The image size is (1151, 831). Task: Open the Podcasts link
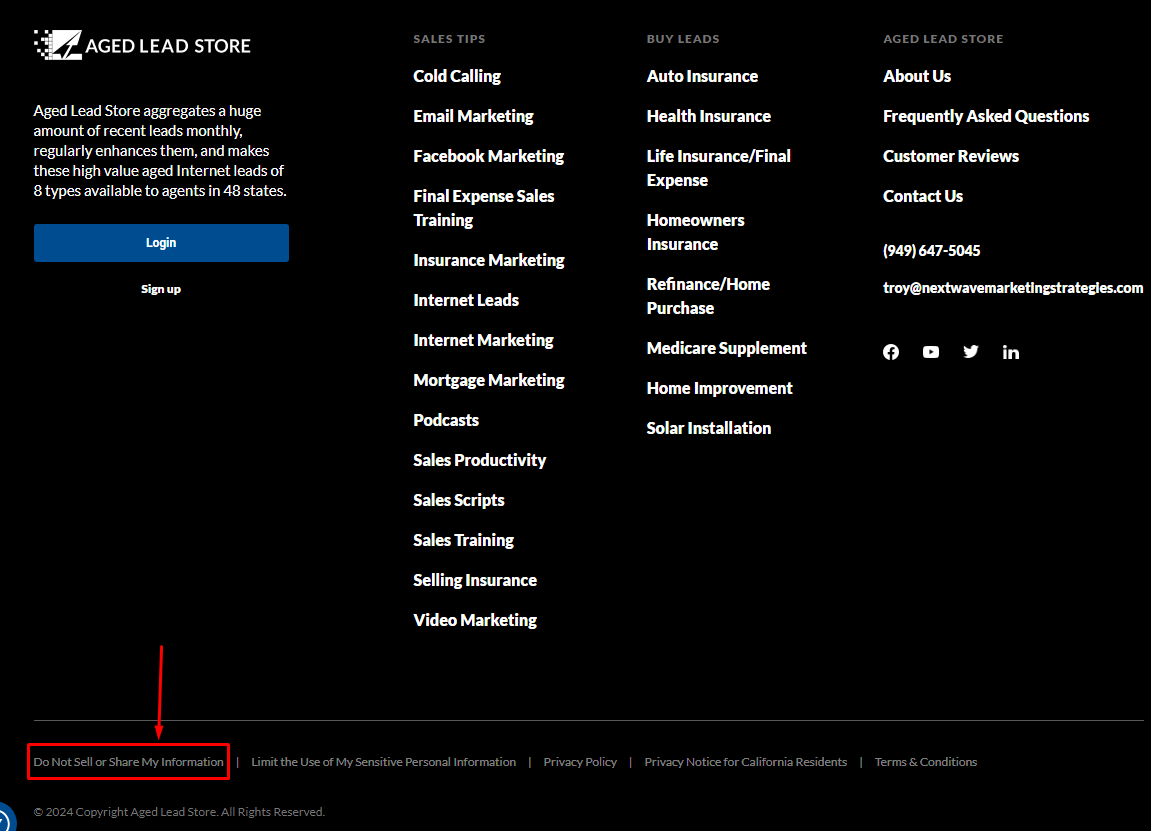tap(446, 420)
